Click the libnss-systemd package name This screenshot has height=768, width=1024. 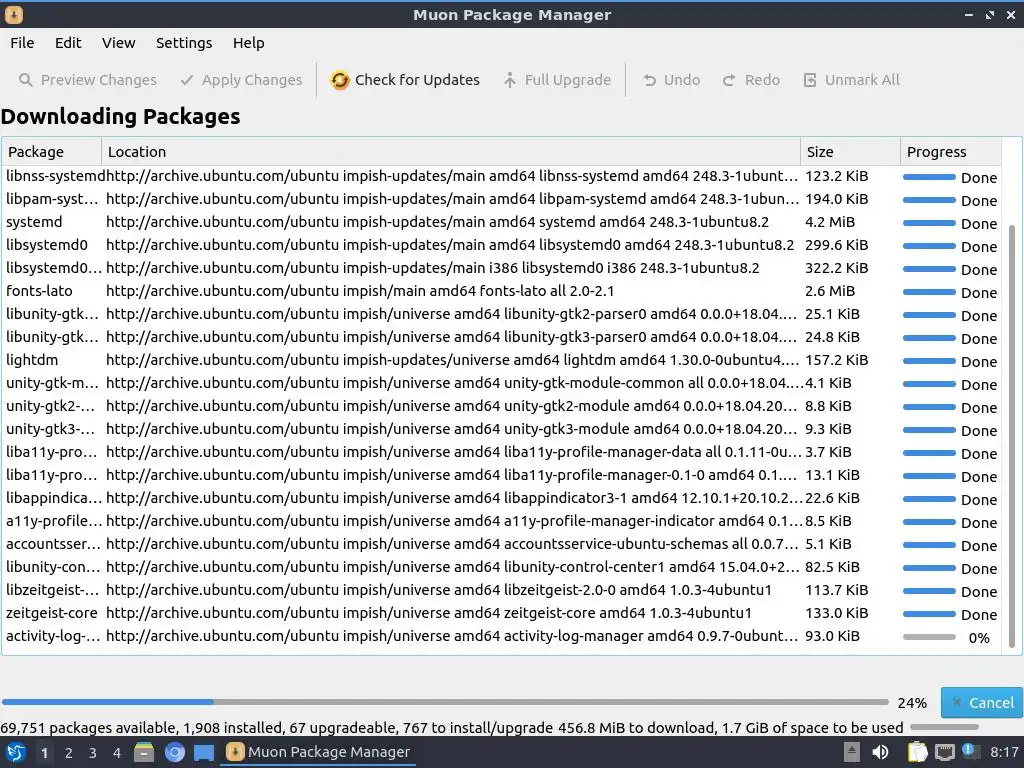(x=55, y=176)
